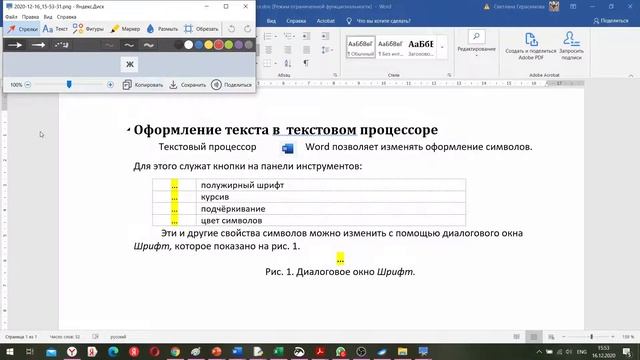Click Поделиться share button in Word

click(x=611, y=20)
